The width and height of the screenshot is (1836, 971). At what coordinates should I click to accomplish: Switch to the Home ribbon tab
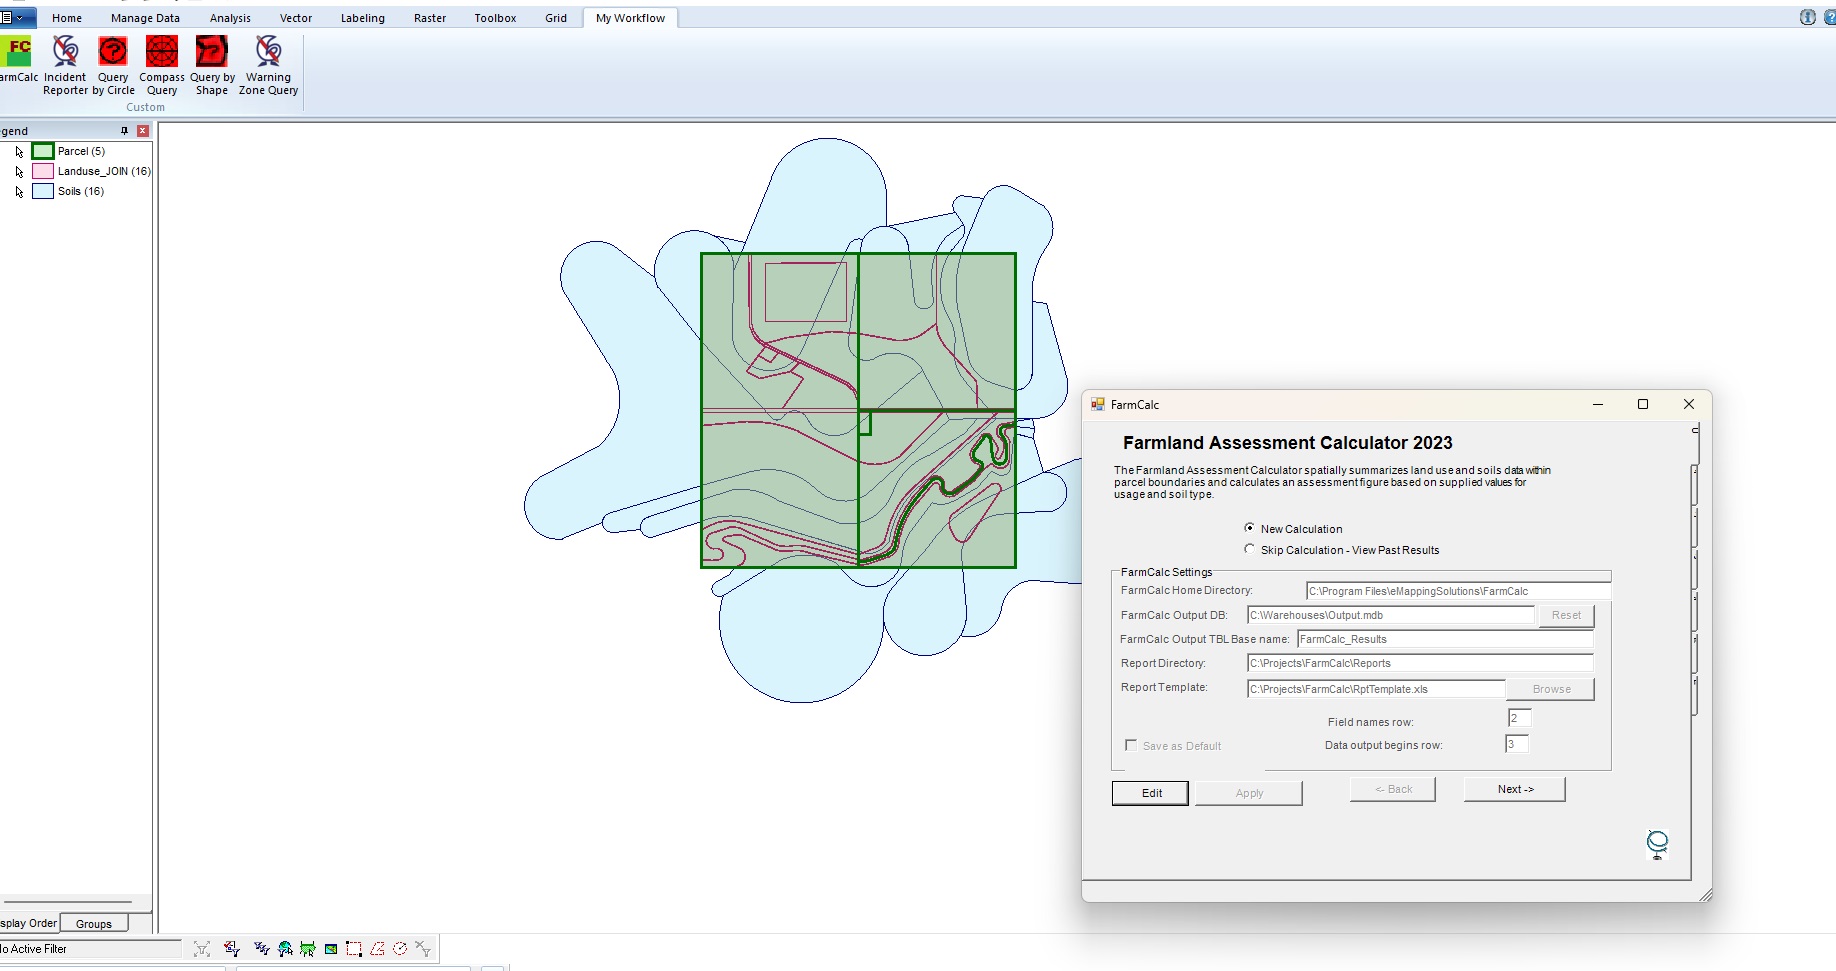point(67,18)
